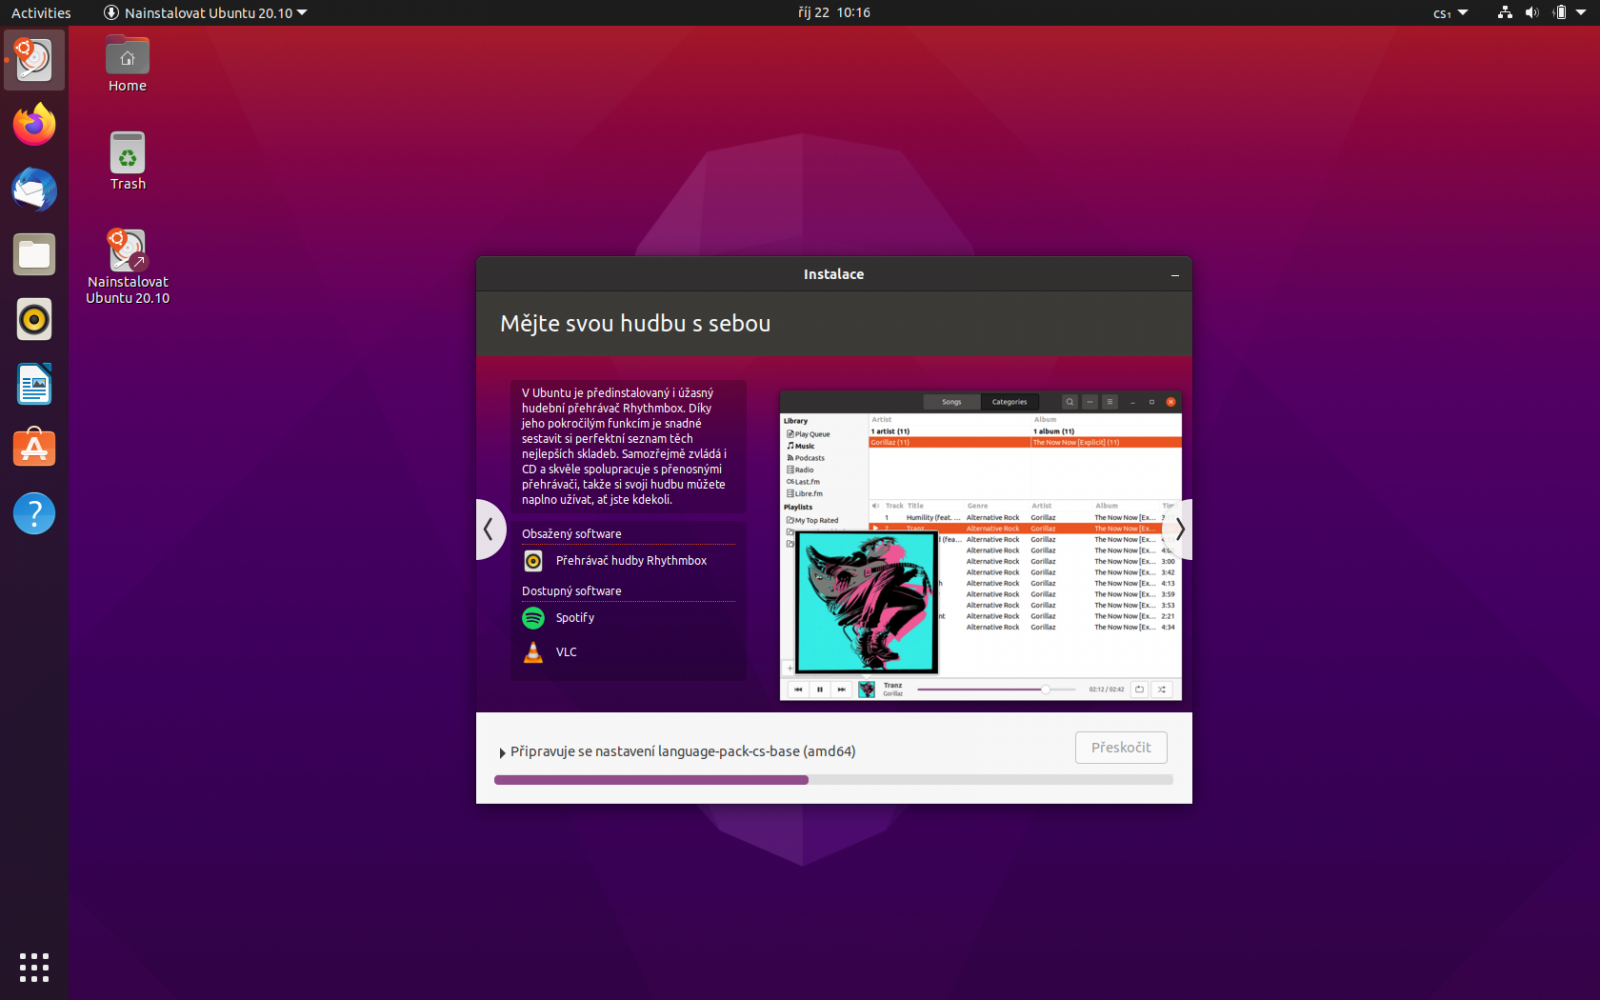This screenshot has width=1600, height=1000.
Task: Launch Firefox from the dock
Action: pos(33,124)
